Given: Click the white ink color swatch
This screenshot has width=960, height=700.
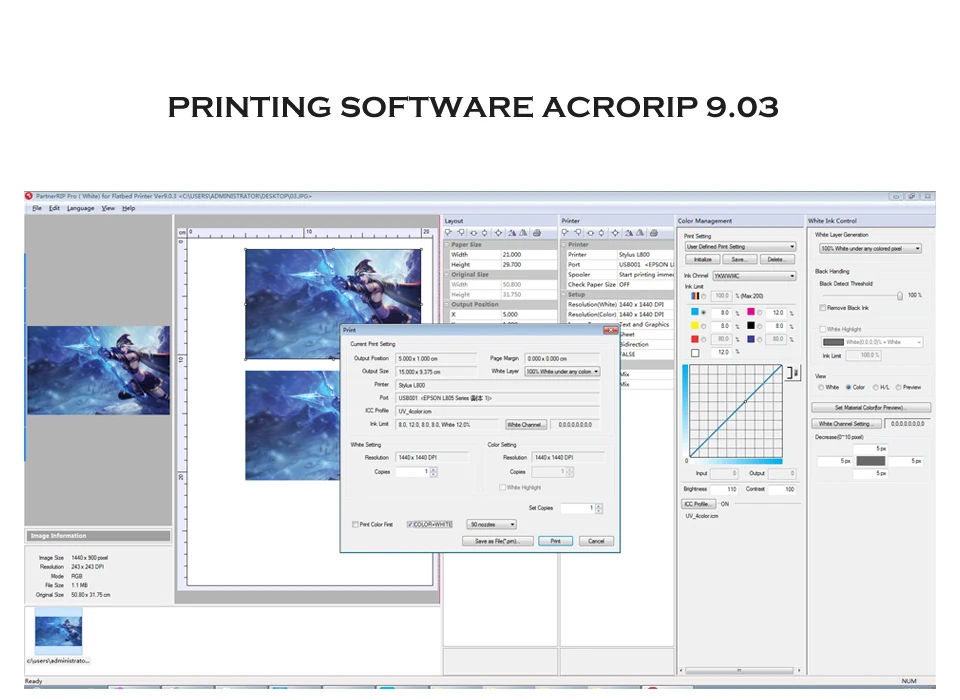Looking at the screenshot, I should click(x=695, y=353).
